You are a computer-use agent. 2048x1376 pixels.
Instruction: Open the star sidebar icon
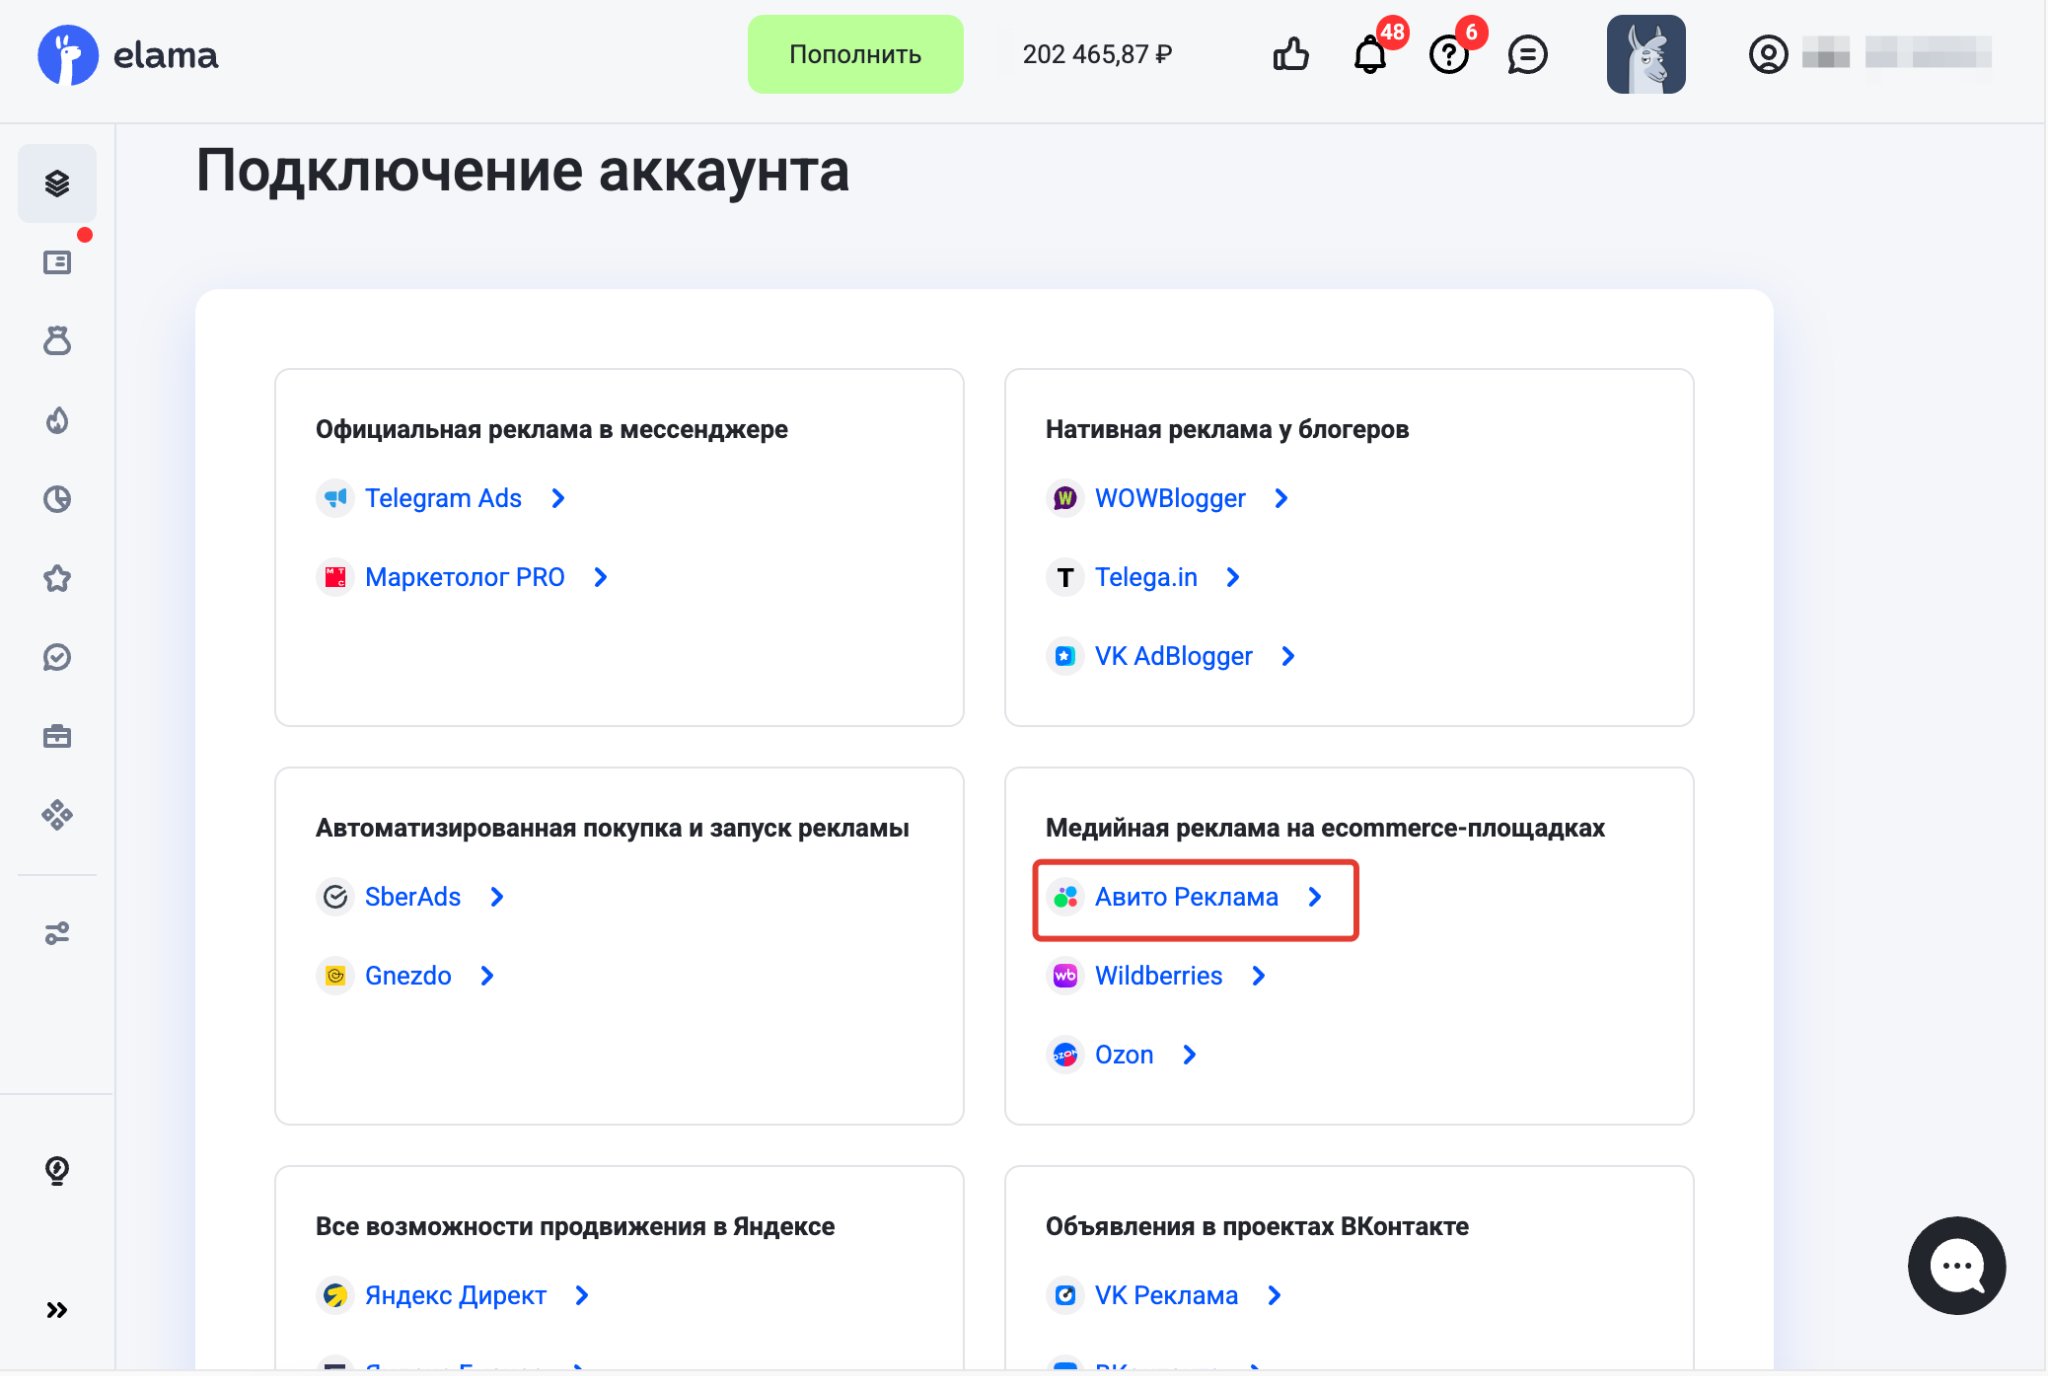point(57,578)
